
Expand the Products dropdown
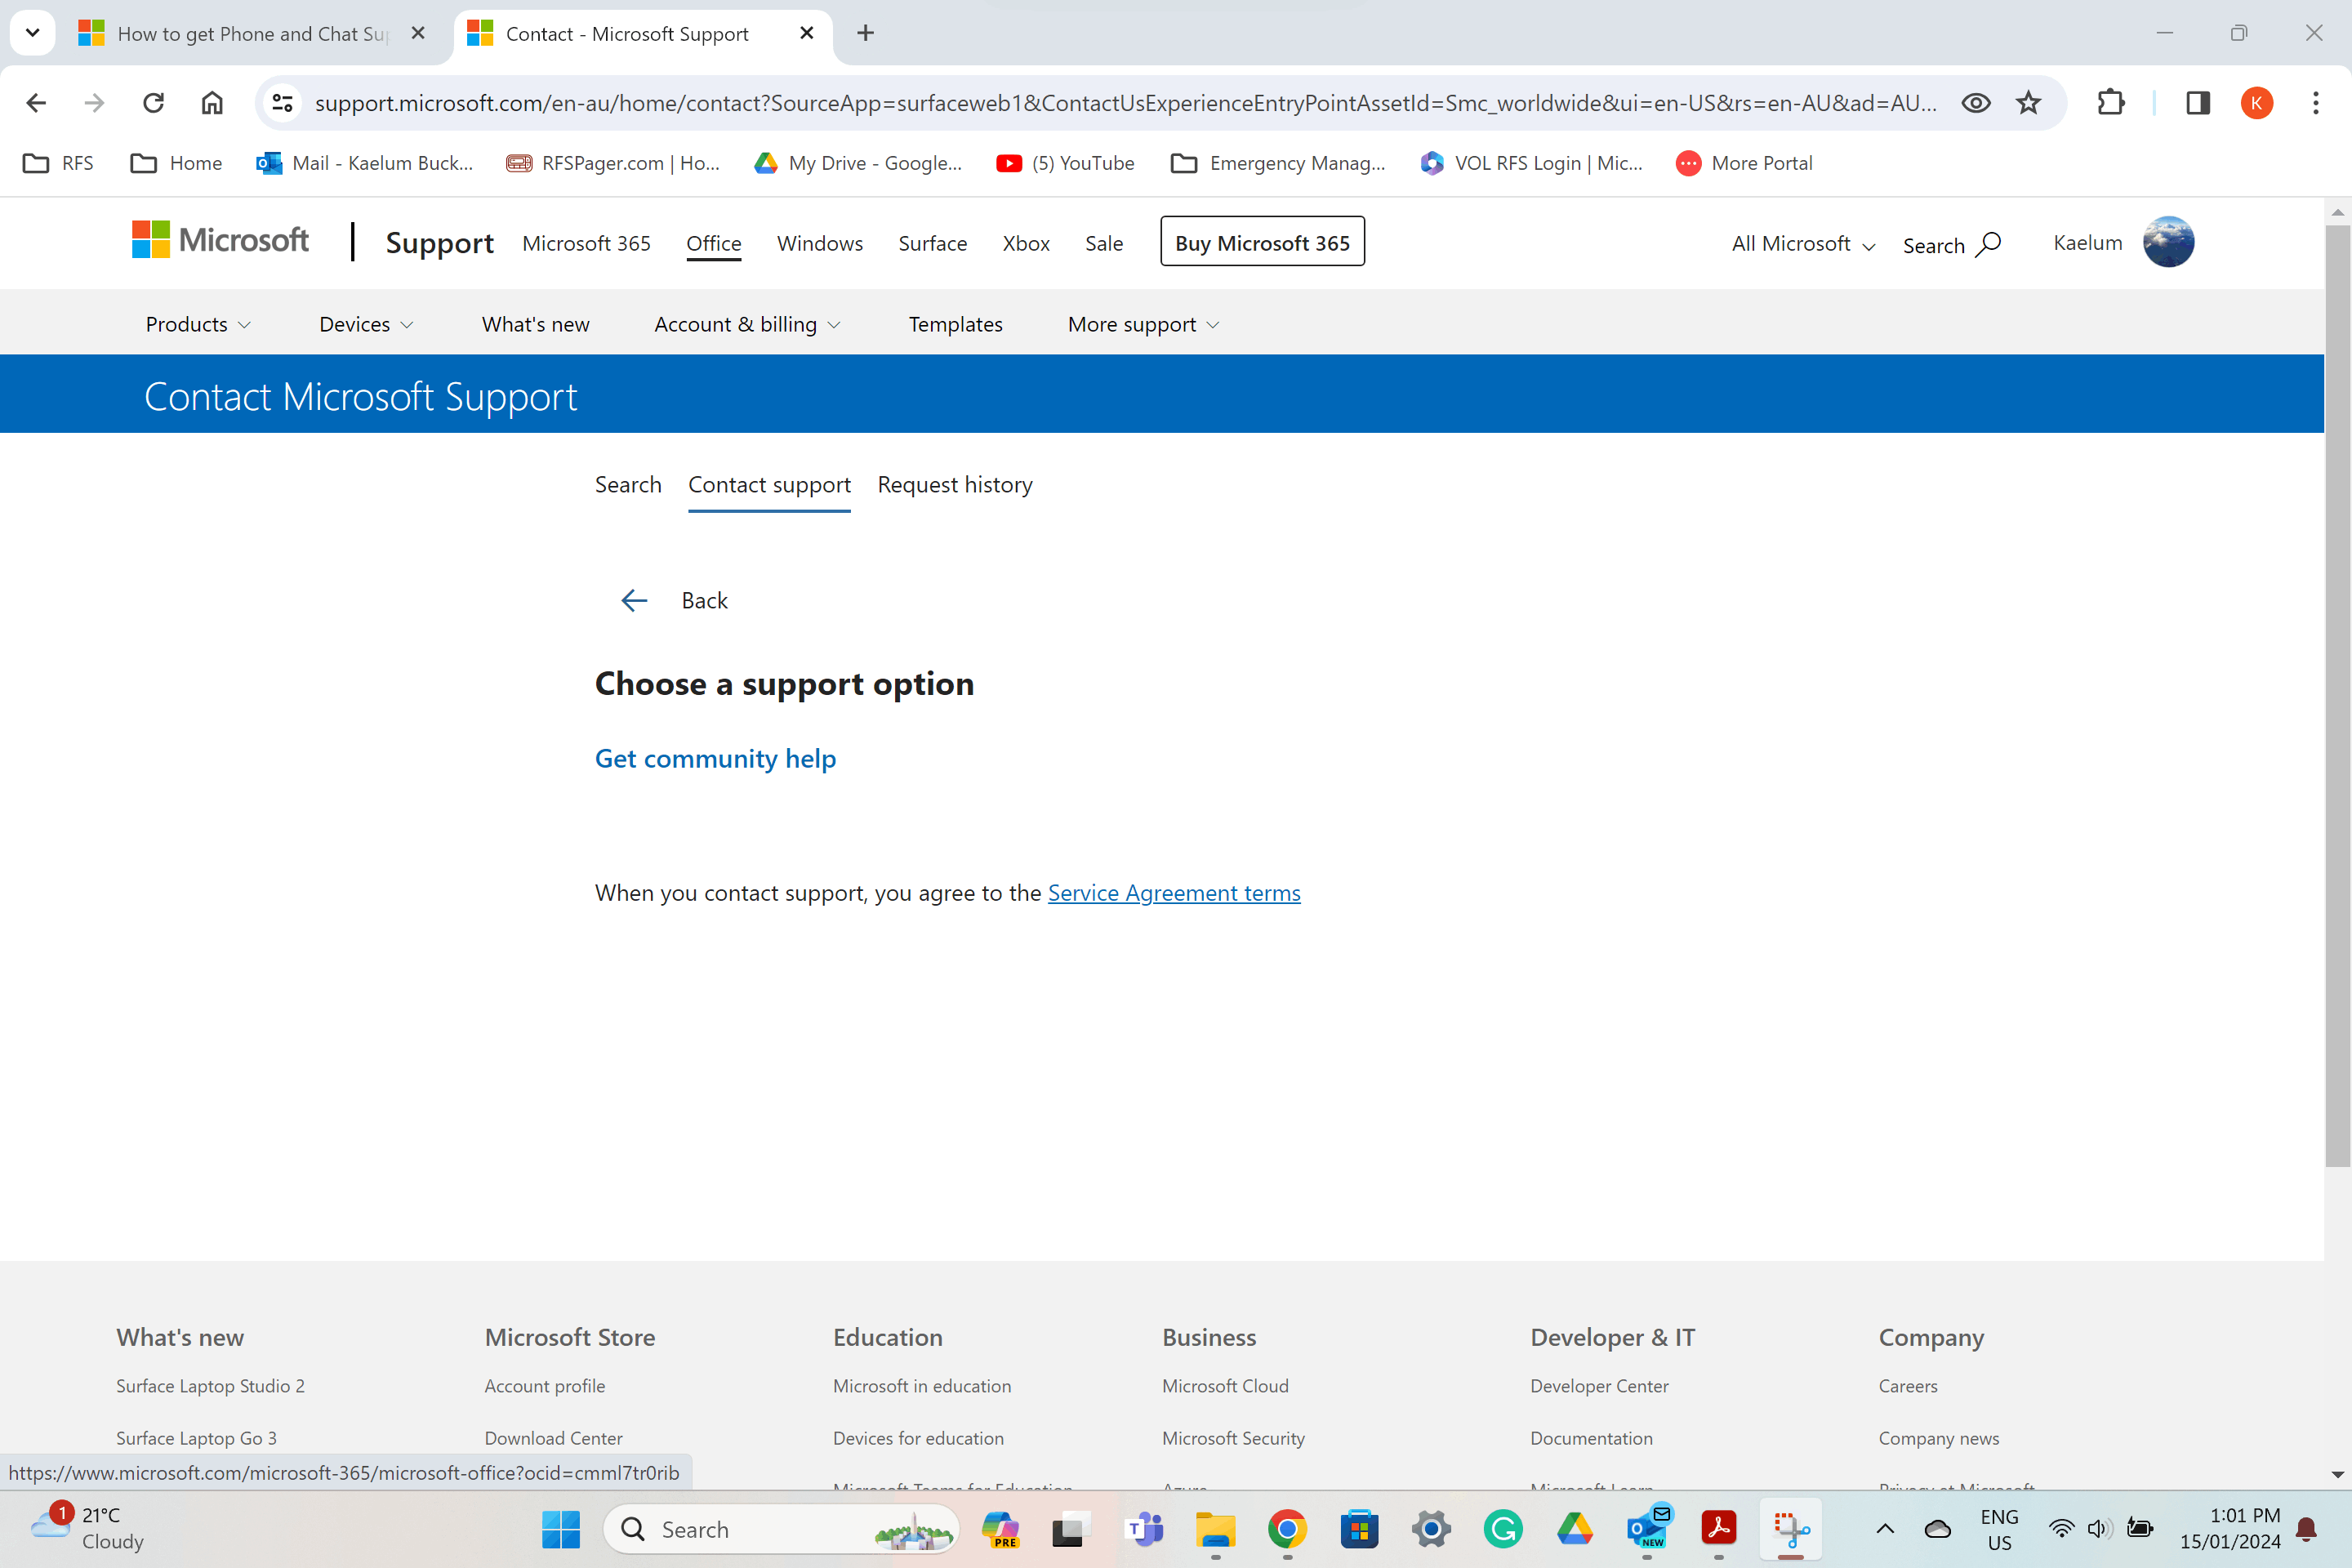tap(198, 324)
